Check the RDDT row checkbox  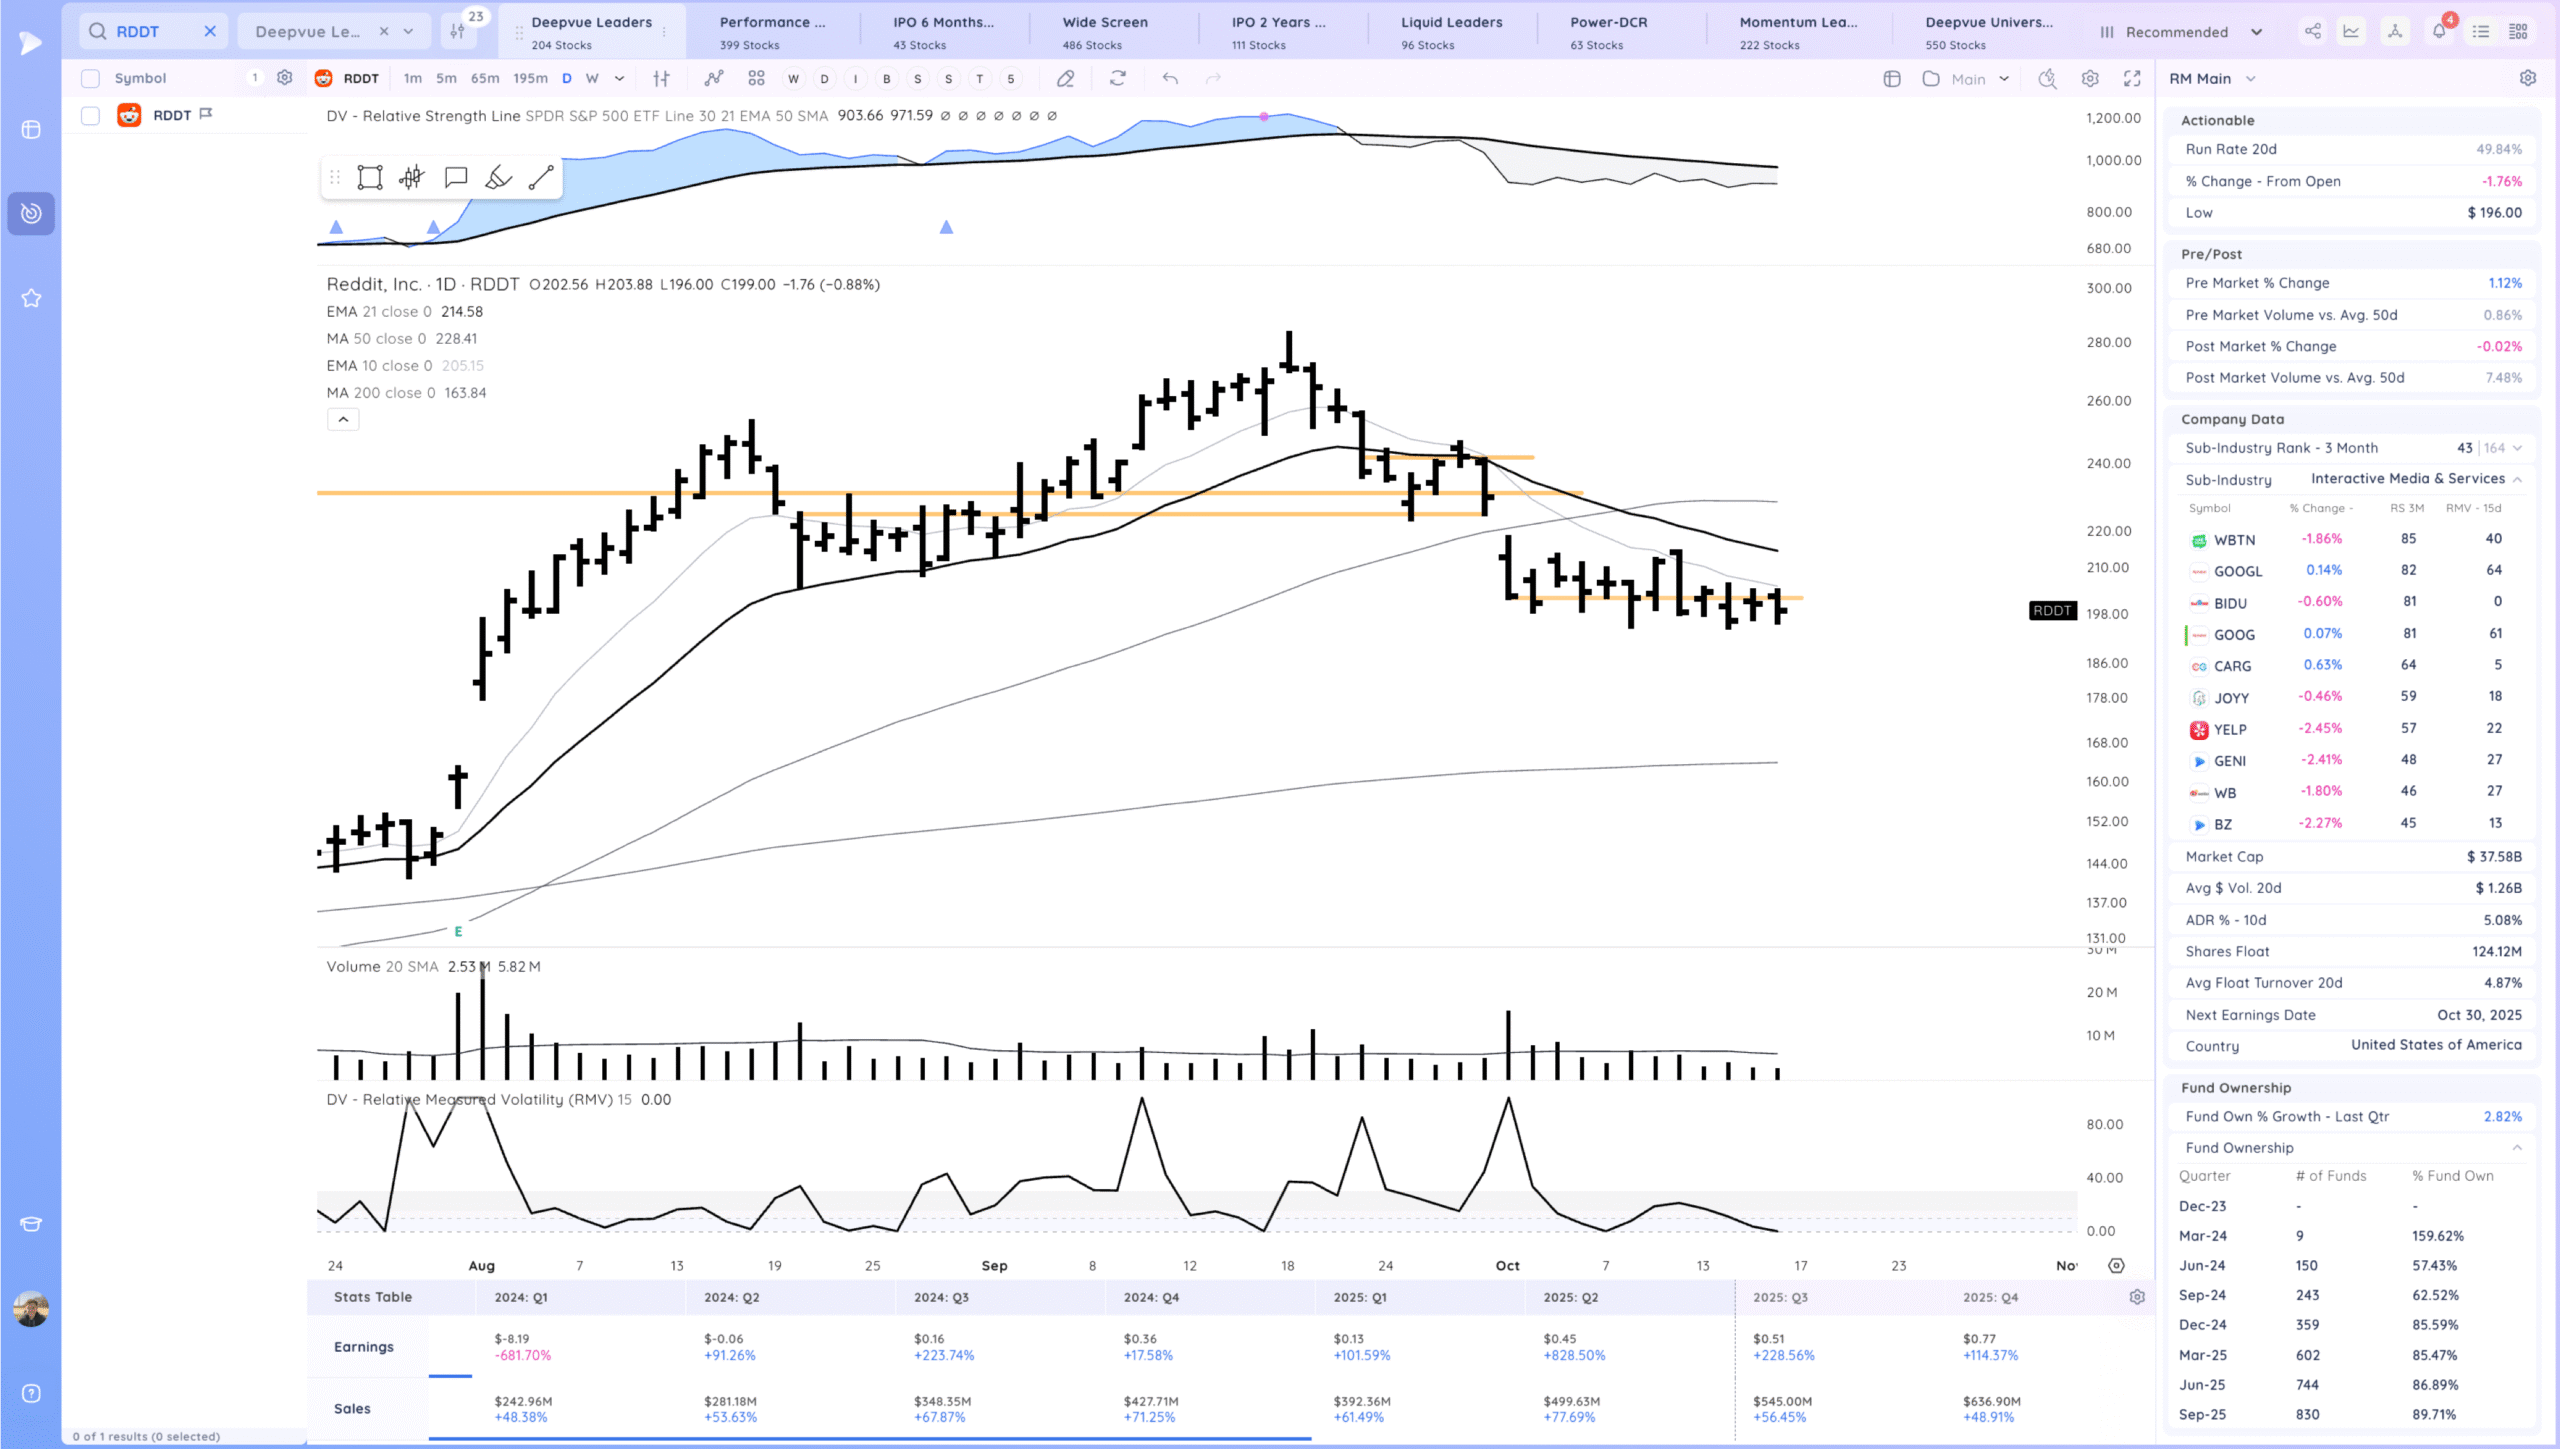(90, 116)
